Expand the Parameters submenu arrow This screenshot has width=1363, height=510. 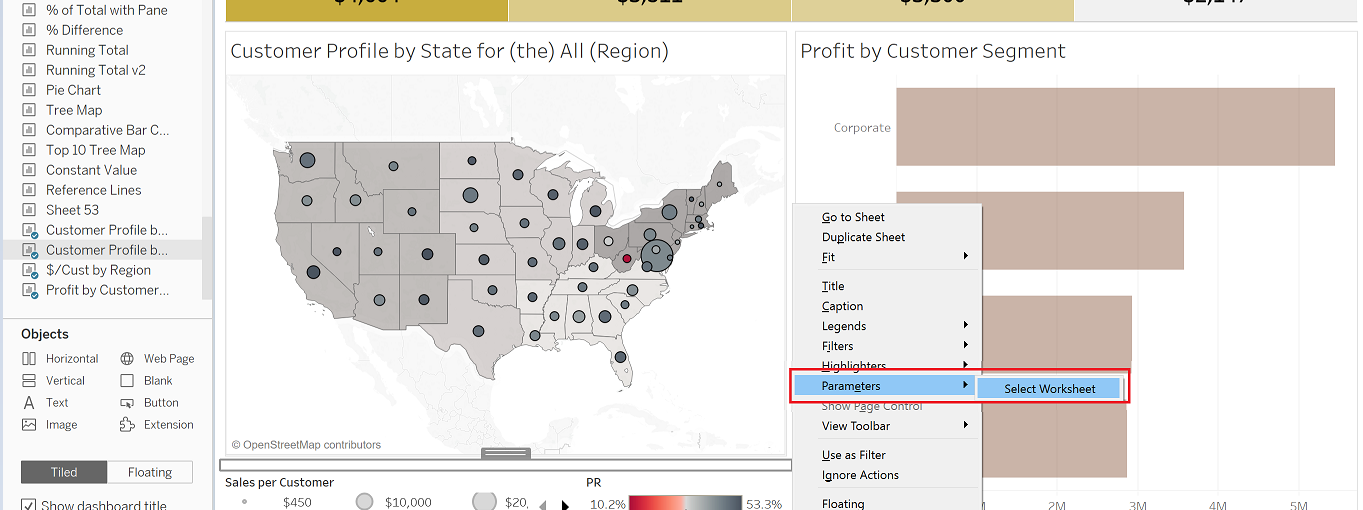point(966,386)
